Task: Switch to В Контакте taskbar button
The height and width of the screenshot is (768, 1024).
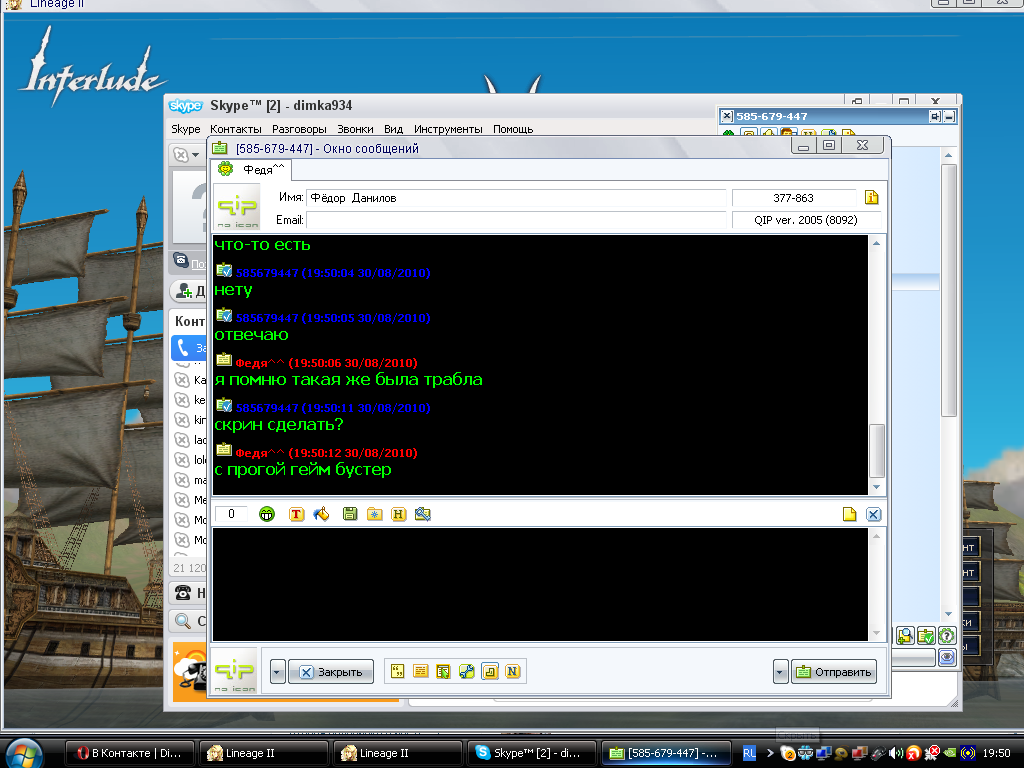Action: pos(130,753)
